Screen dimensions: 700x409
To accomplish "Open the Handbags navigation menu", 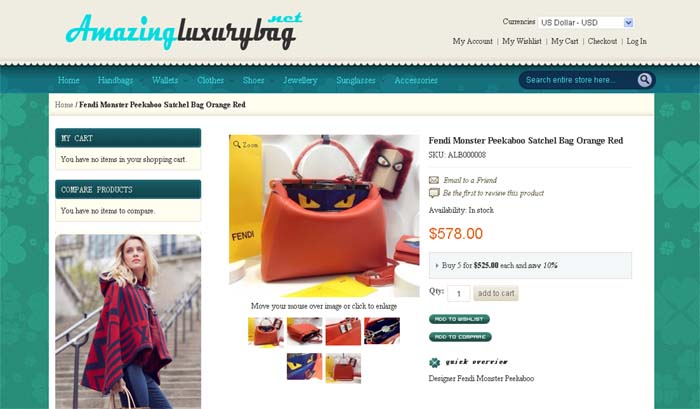I will [115, 80].
